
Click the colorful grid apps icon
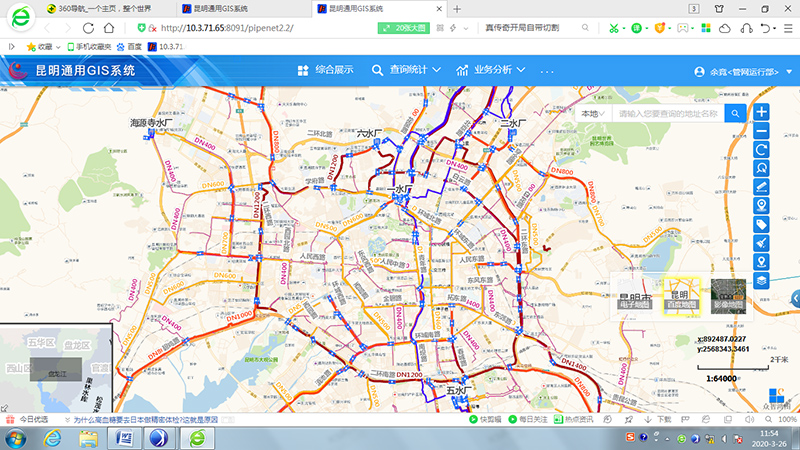pyautogui.click(x=706, y=29)
